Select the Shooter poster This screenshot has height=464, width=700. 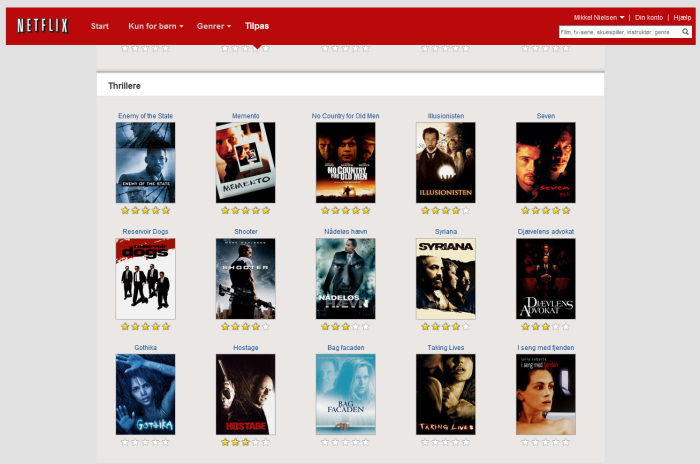pyautogui.click(x=246, y=279)
